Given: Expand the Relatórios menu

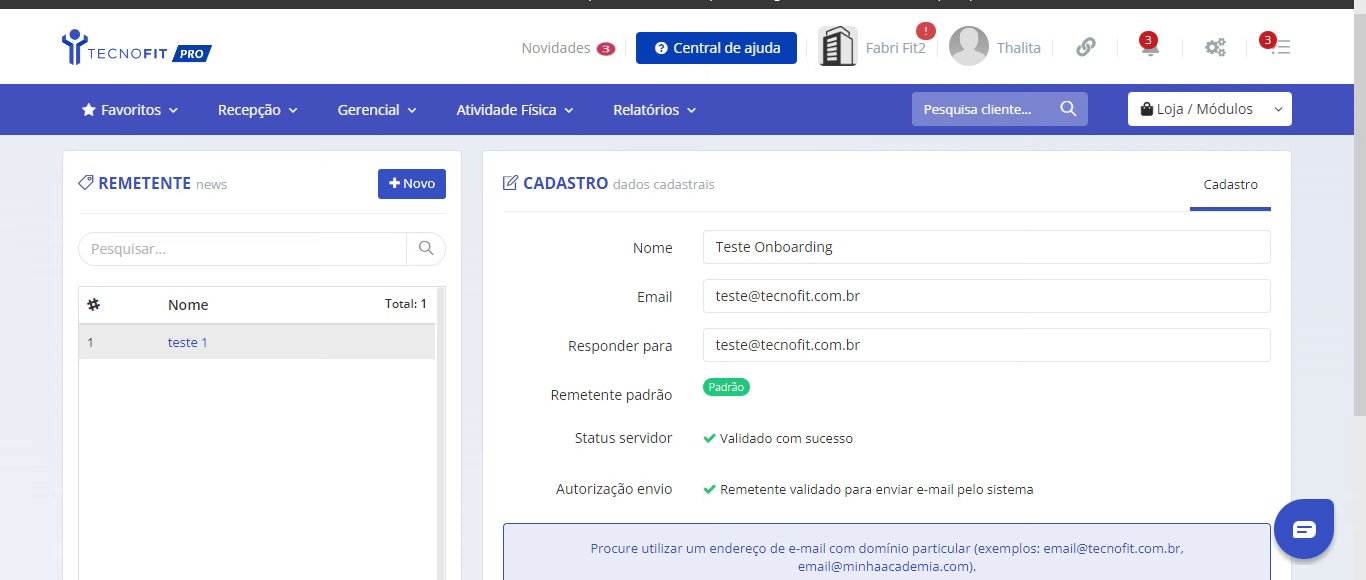Looking at the screenshot, I should (x=655, y=110).
